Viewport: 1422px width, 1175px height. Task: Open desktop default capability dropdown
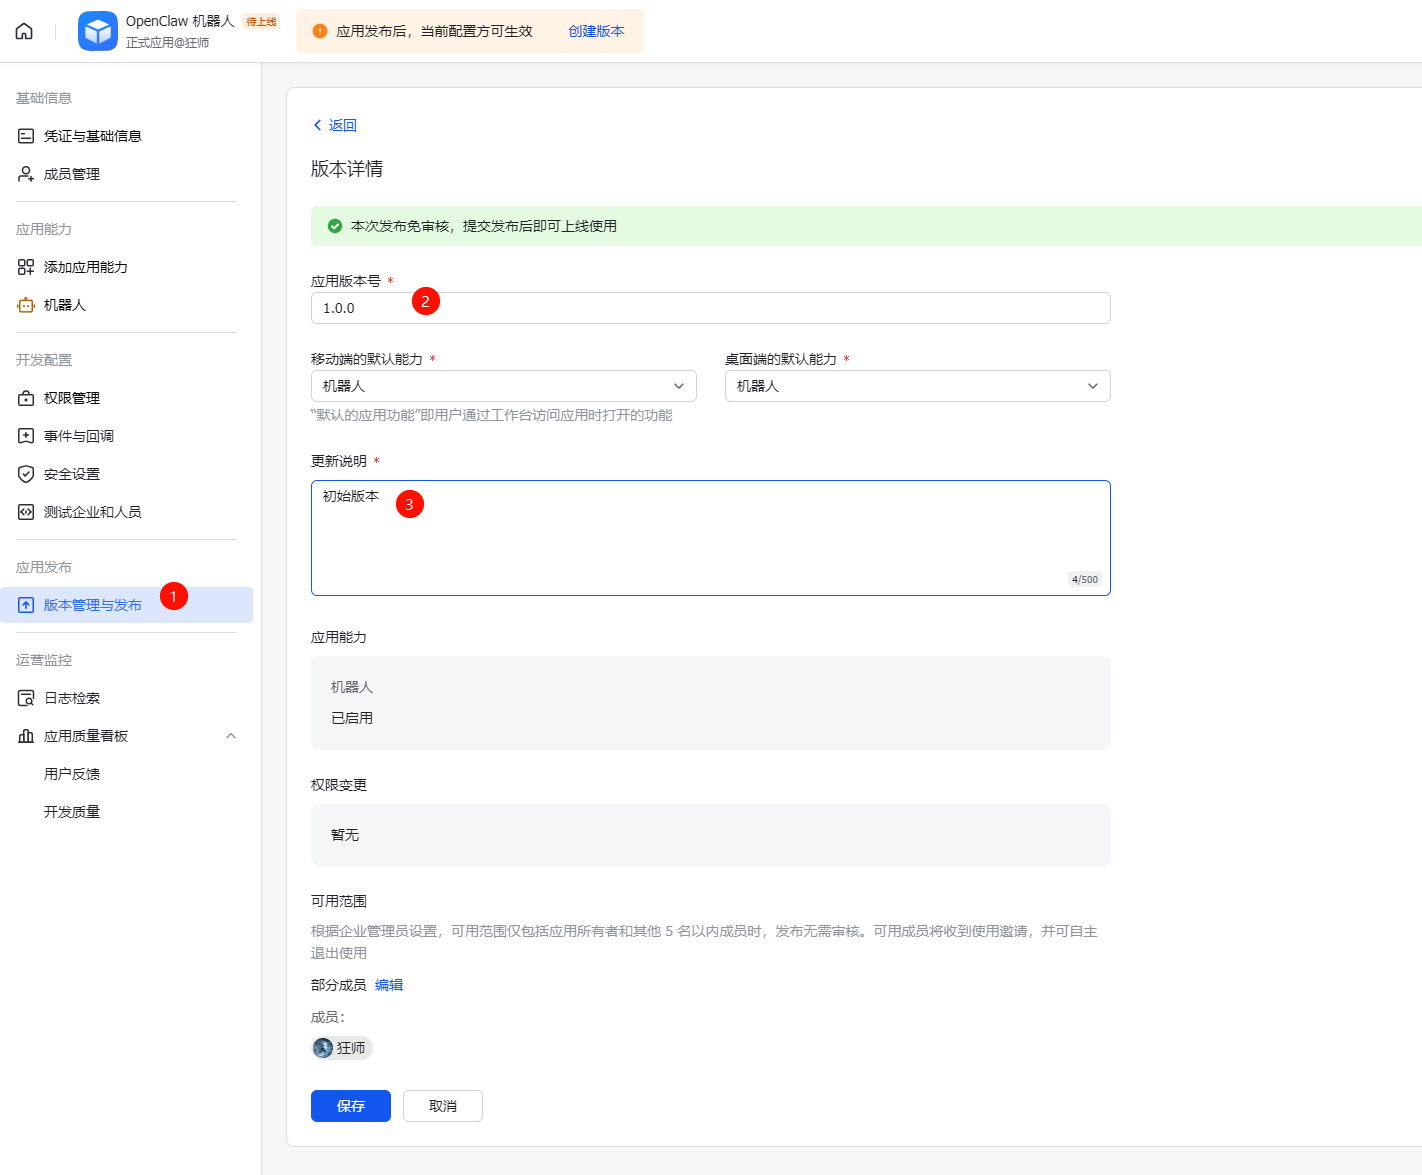click(917, 386)
